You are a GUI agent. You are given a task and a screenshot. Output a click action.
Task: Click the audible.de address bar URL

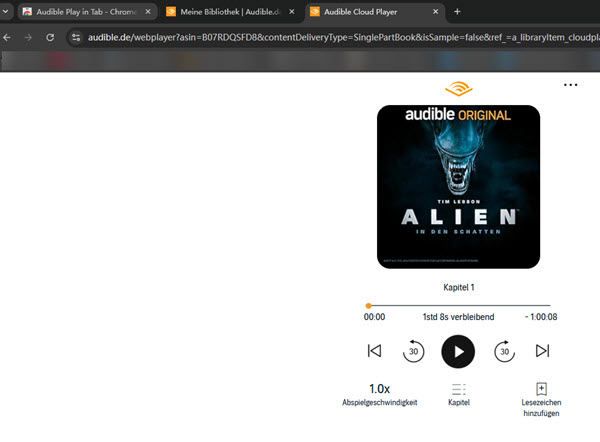click(x=344, y=38)
